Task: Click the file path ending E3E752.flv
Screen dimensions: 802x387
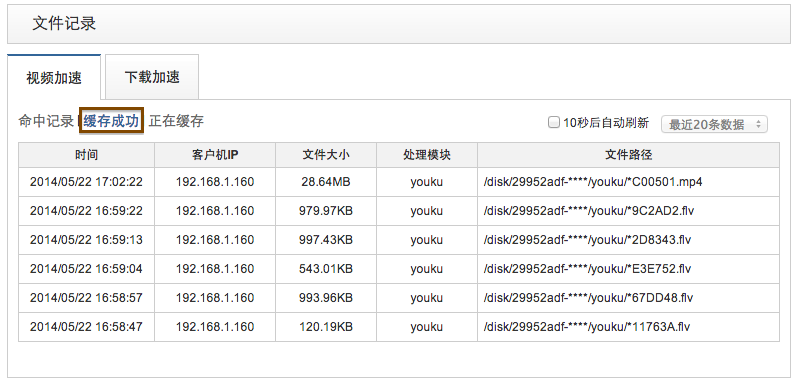Action: click(587, 269)
